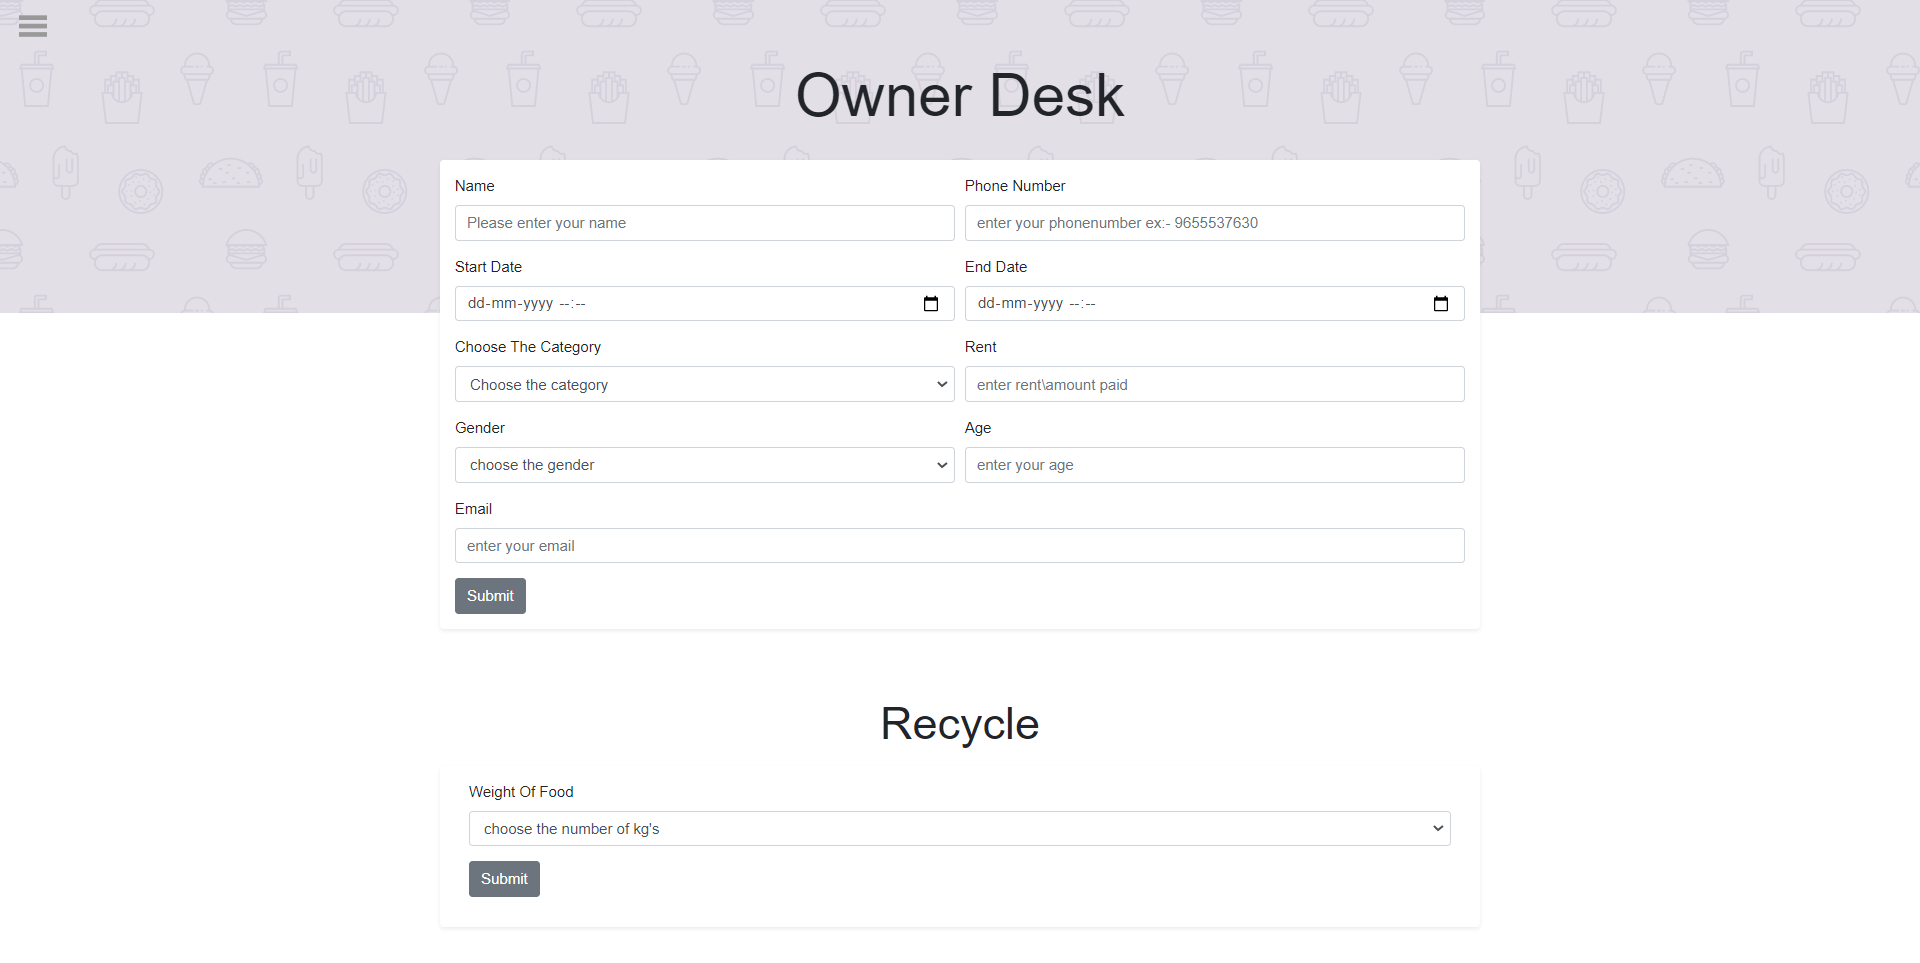Click the Weight Of Food label

pos(521,792)
